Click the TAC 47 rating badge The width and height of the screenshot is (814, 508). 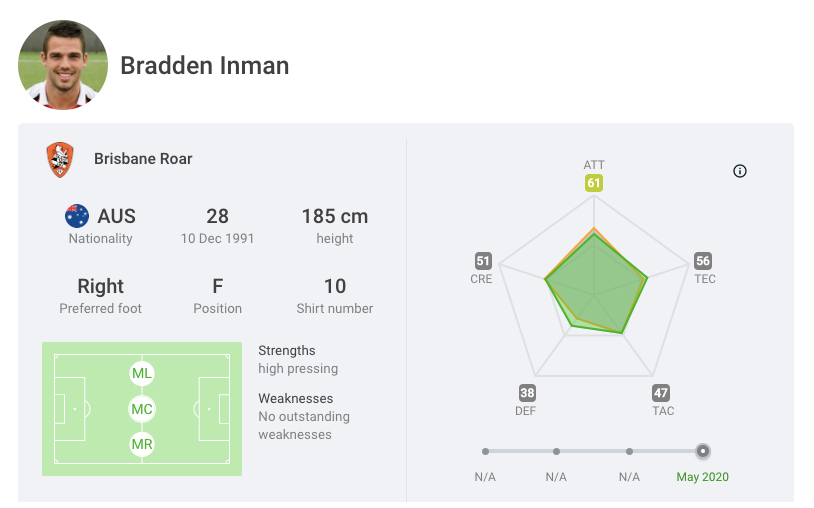pos(661,393)
